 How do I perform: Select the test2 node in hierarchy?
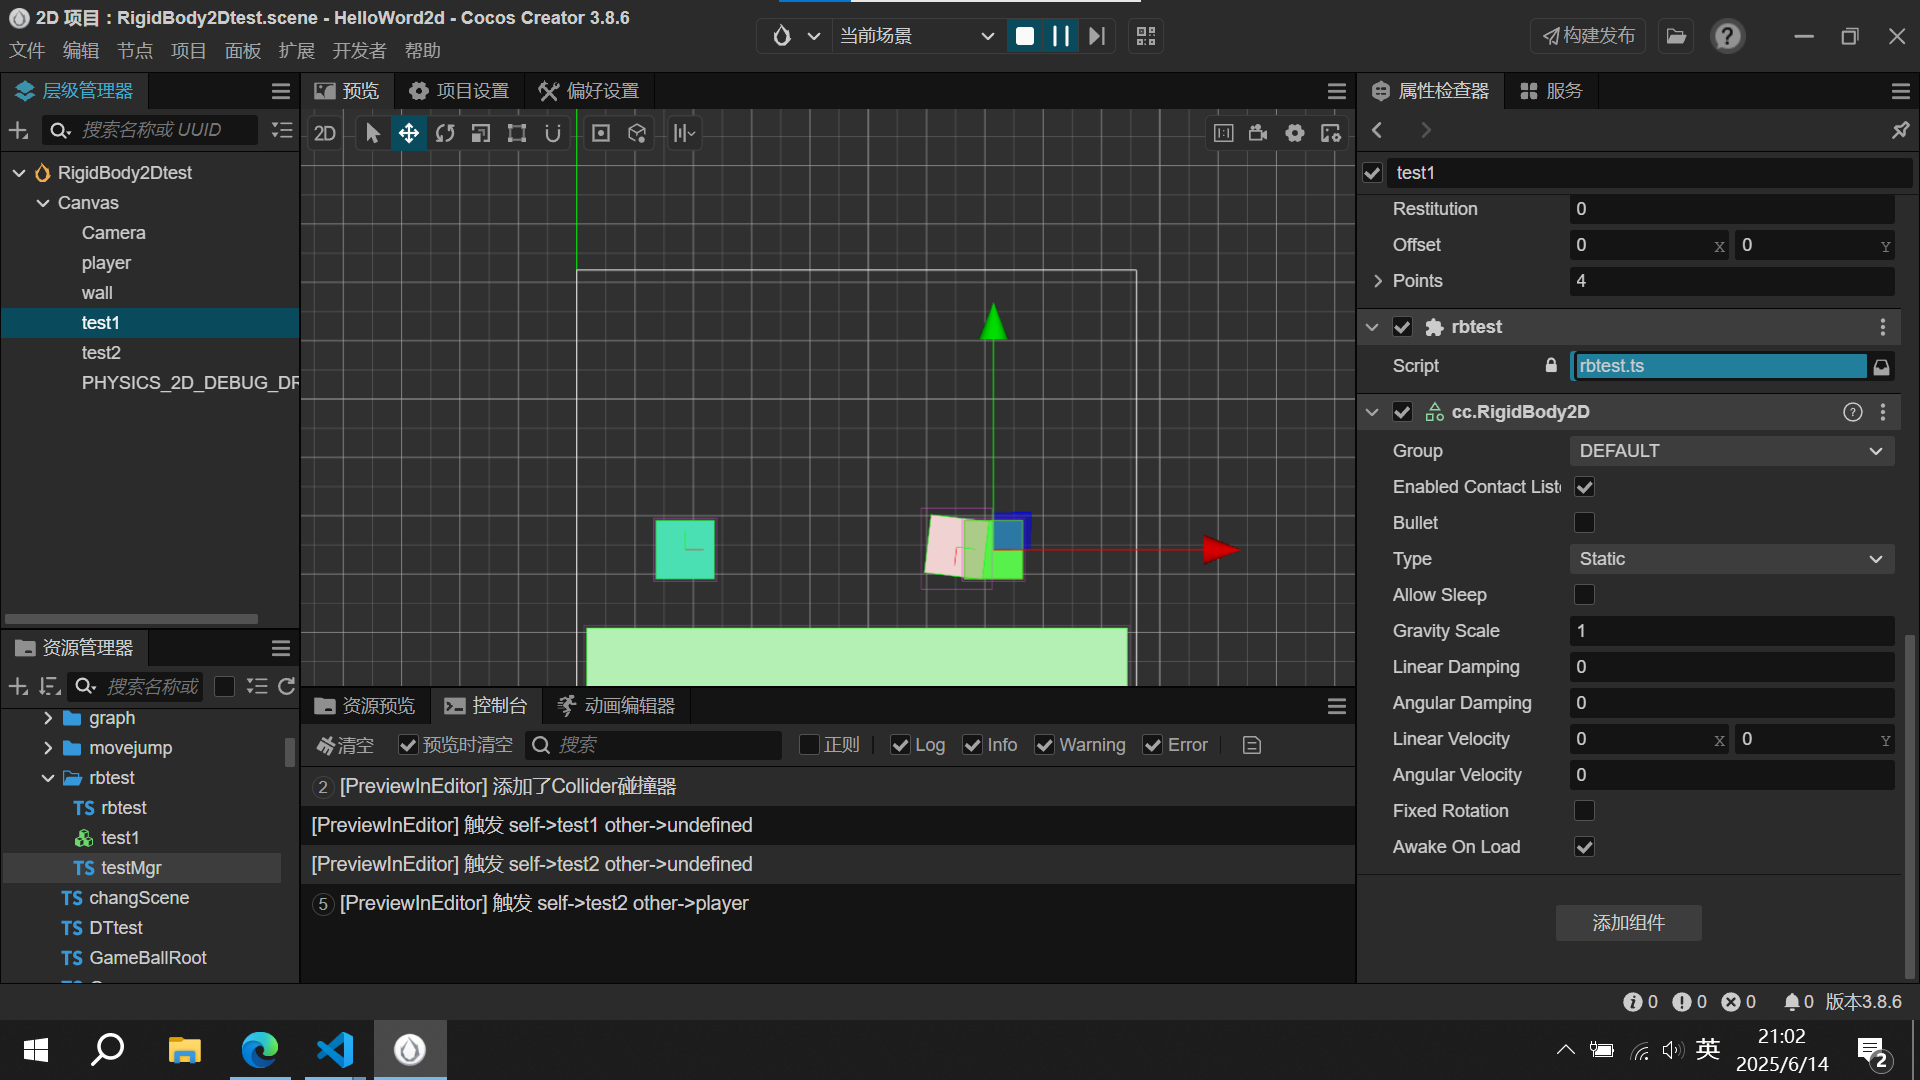click(x=101, y=353)
